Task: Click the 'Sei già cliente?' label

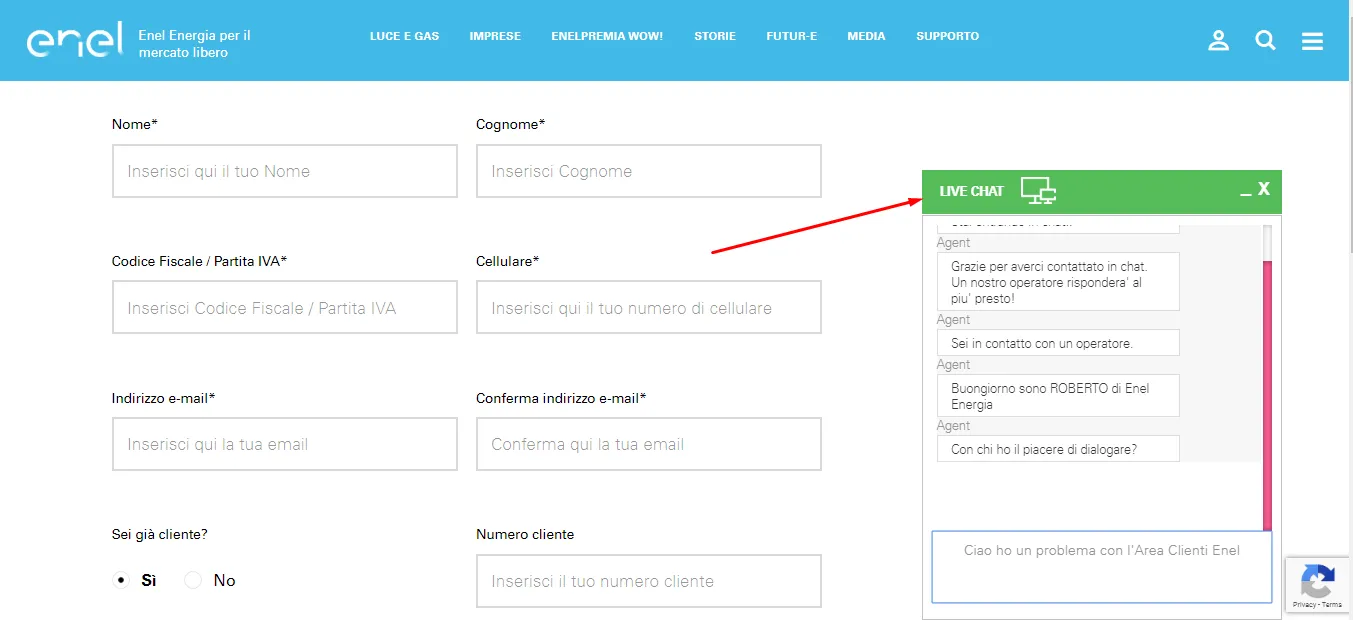Action: point(160,534)
